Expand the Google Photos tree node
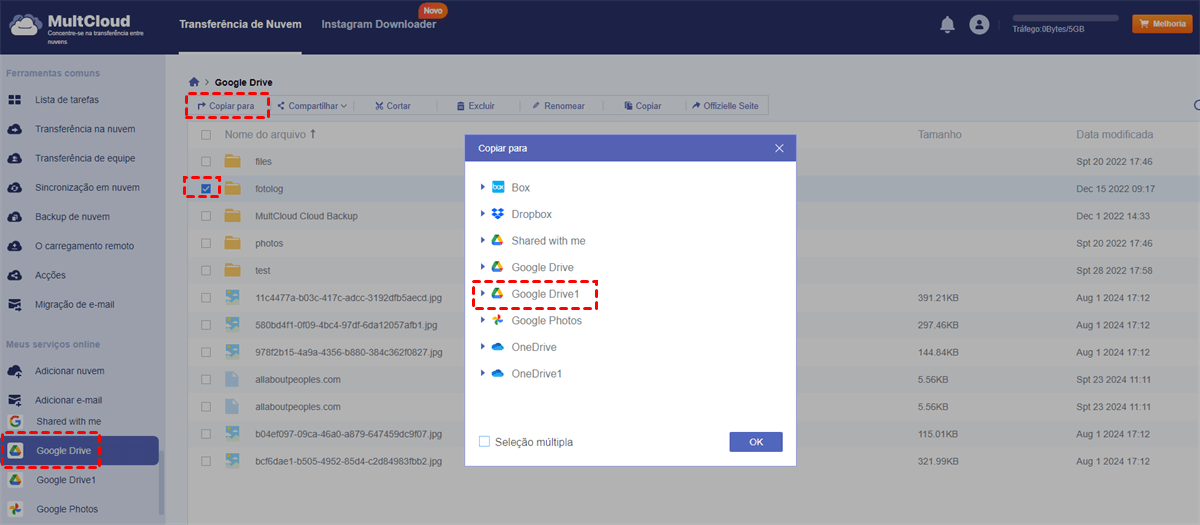Image resolution: width=1200 pixels, height=525 pixels. [x=482, y=320]
